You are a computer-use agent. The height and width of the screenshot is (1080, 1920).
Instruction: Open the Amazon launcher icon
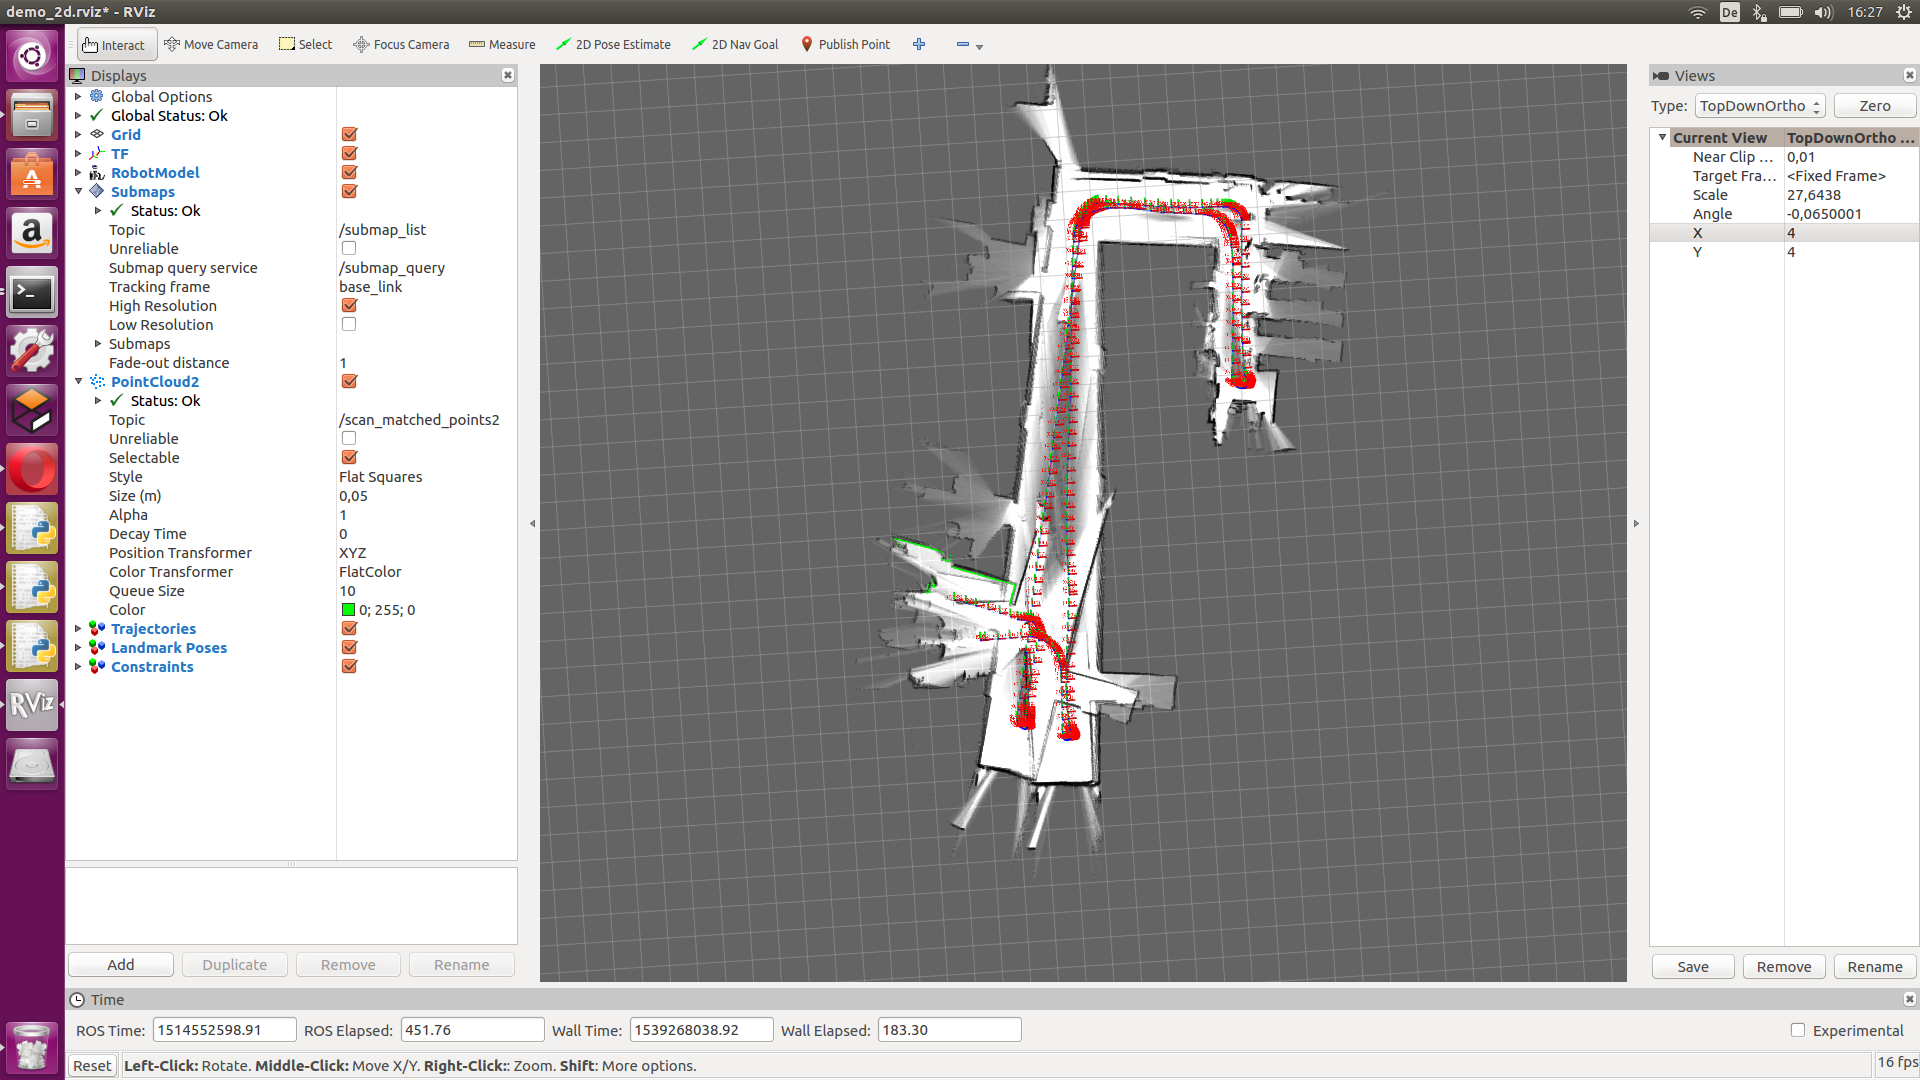32,234
